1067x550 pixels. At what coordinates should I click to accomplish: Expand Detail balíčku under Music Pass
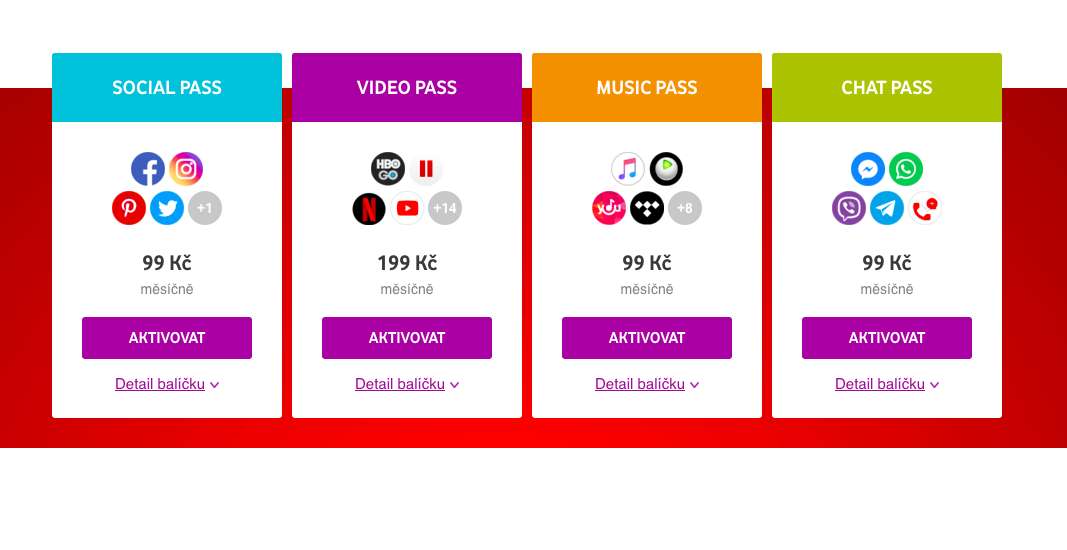click(x=647, y=384)
